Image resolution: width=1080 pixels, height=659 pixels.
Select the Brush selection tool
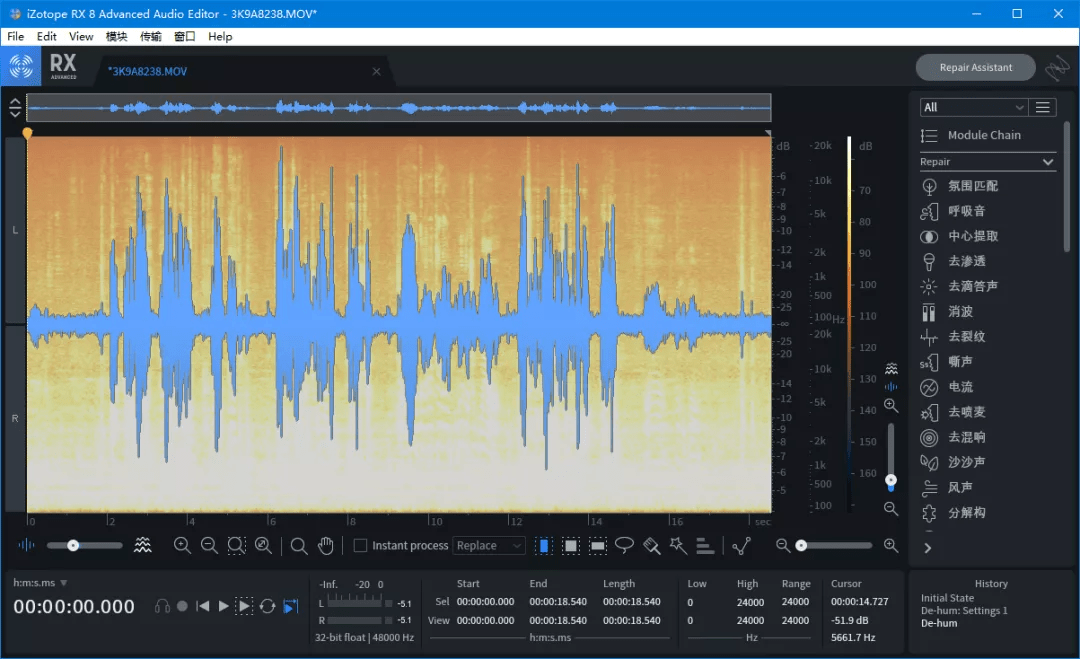[x=652, y=546]
